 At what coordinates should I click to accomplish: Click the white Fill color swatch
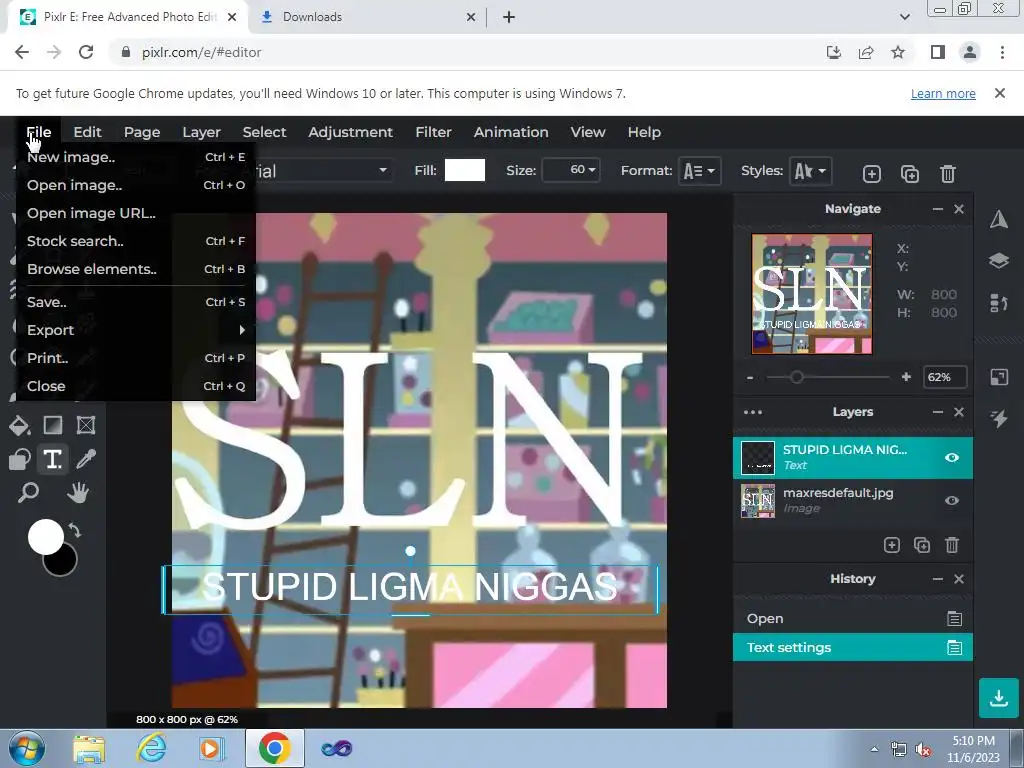pos(464,170)
